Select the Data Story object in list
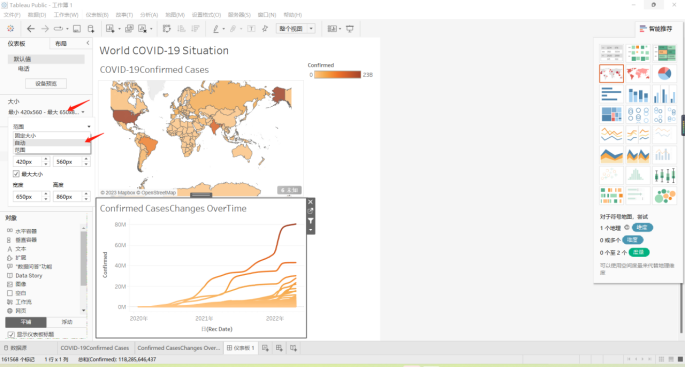The height and width of the screenshot is (368, 686). (x=28, y=276)
